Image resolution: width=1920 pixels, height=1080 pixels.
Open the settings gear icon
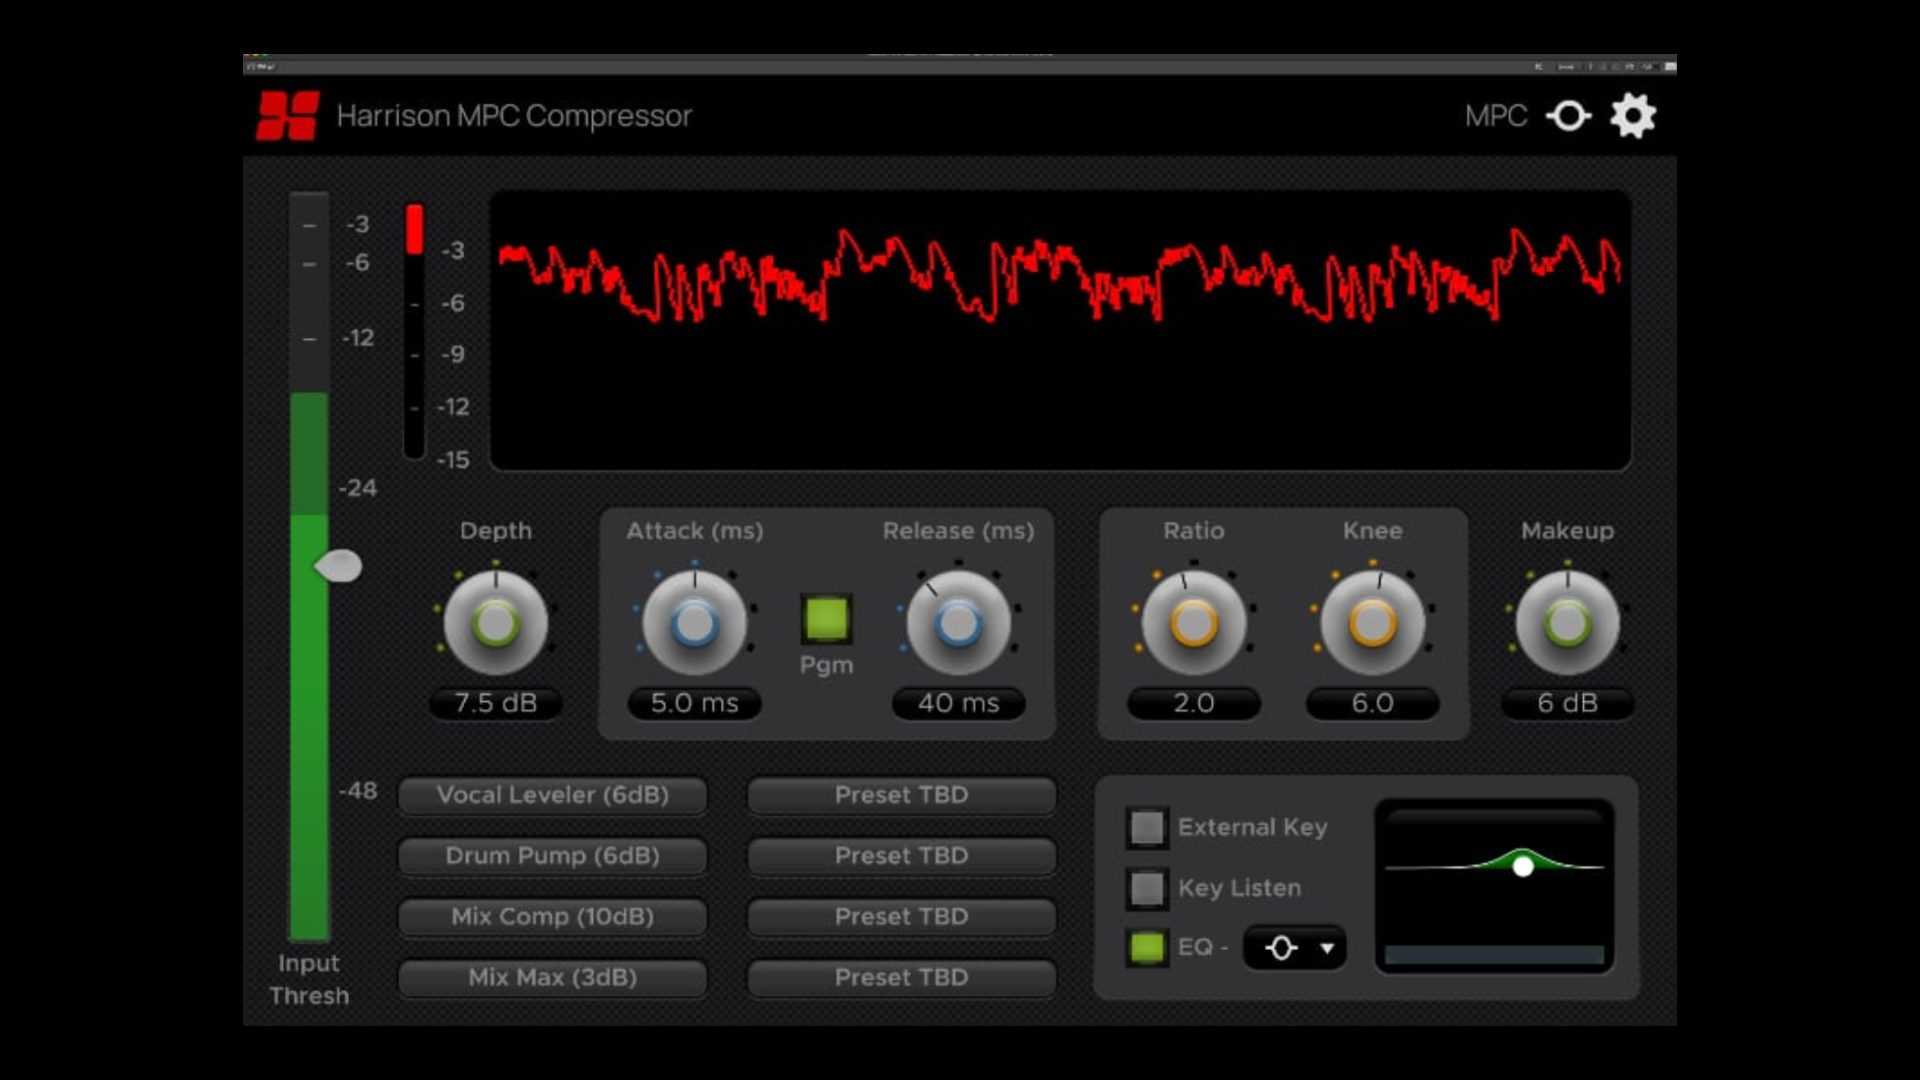[1633, 114]
